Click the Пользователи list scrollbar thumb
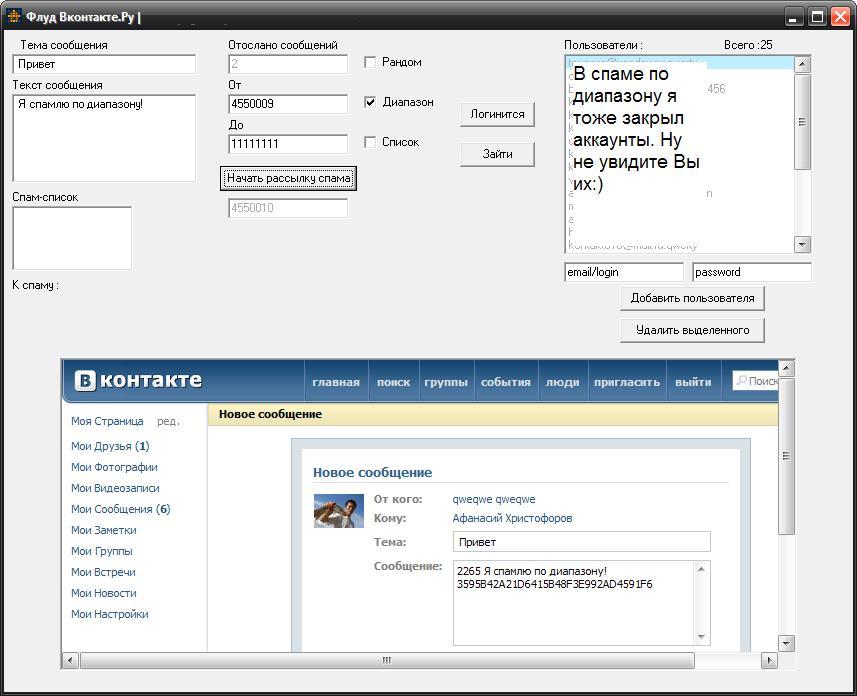857x696 pixels. [x=802, y=122]
